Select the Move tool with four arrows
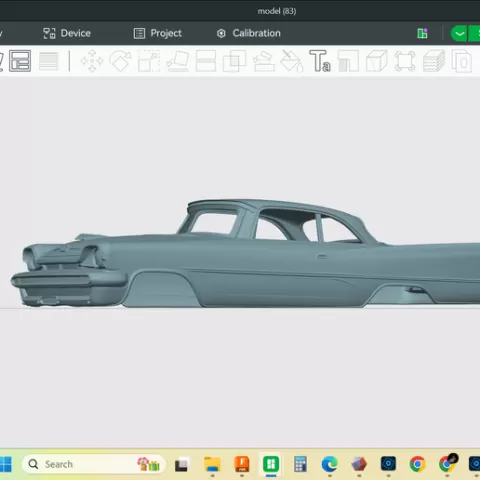Image resolution: width=480 pixels, height=480 pixels. click(x=92, y=61)
